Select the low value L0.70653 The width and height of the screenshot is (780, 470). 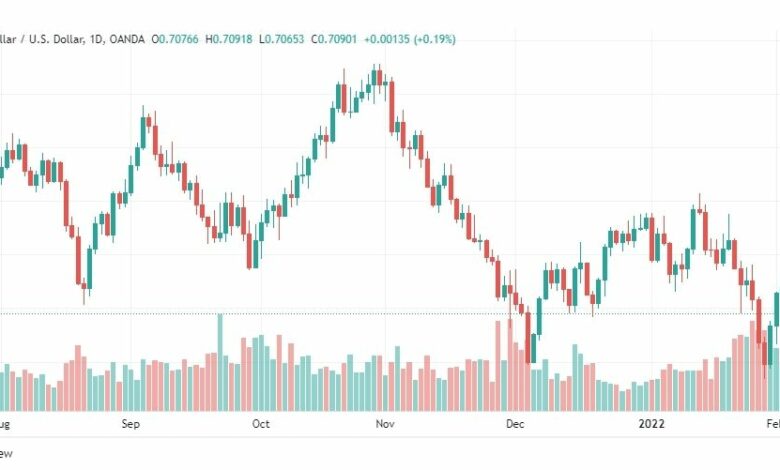[281, 39]
